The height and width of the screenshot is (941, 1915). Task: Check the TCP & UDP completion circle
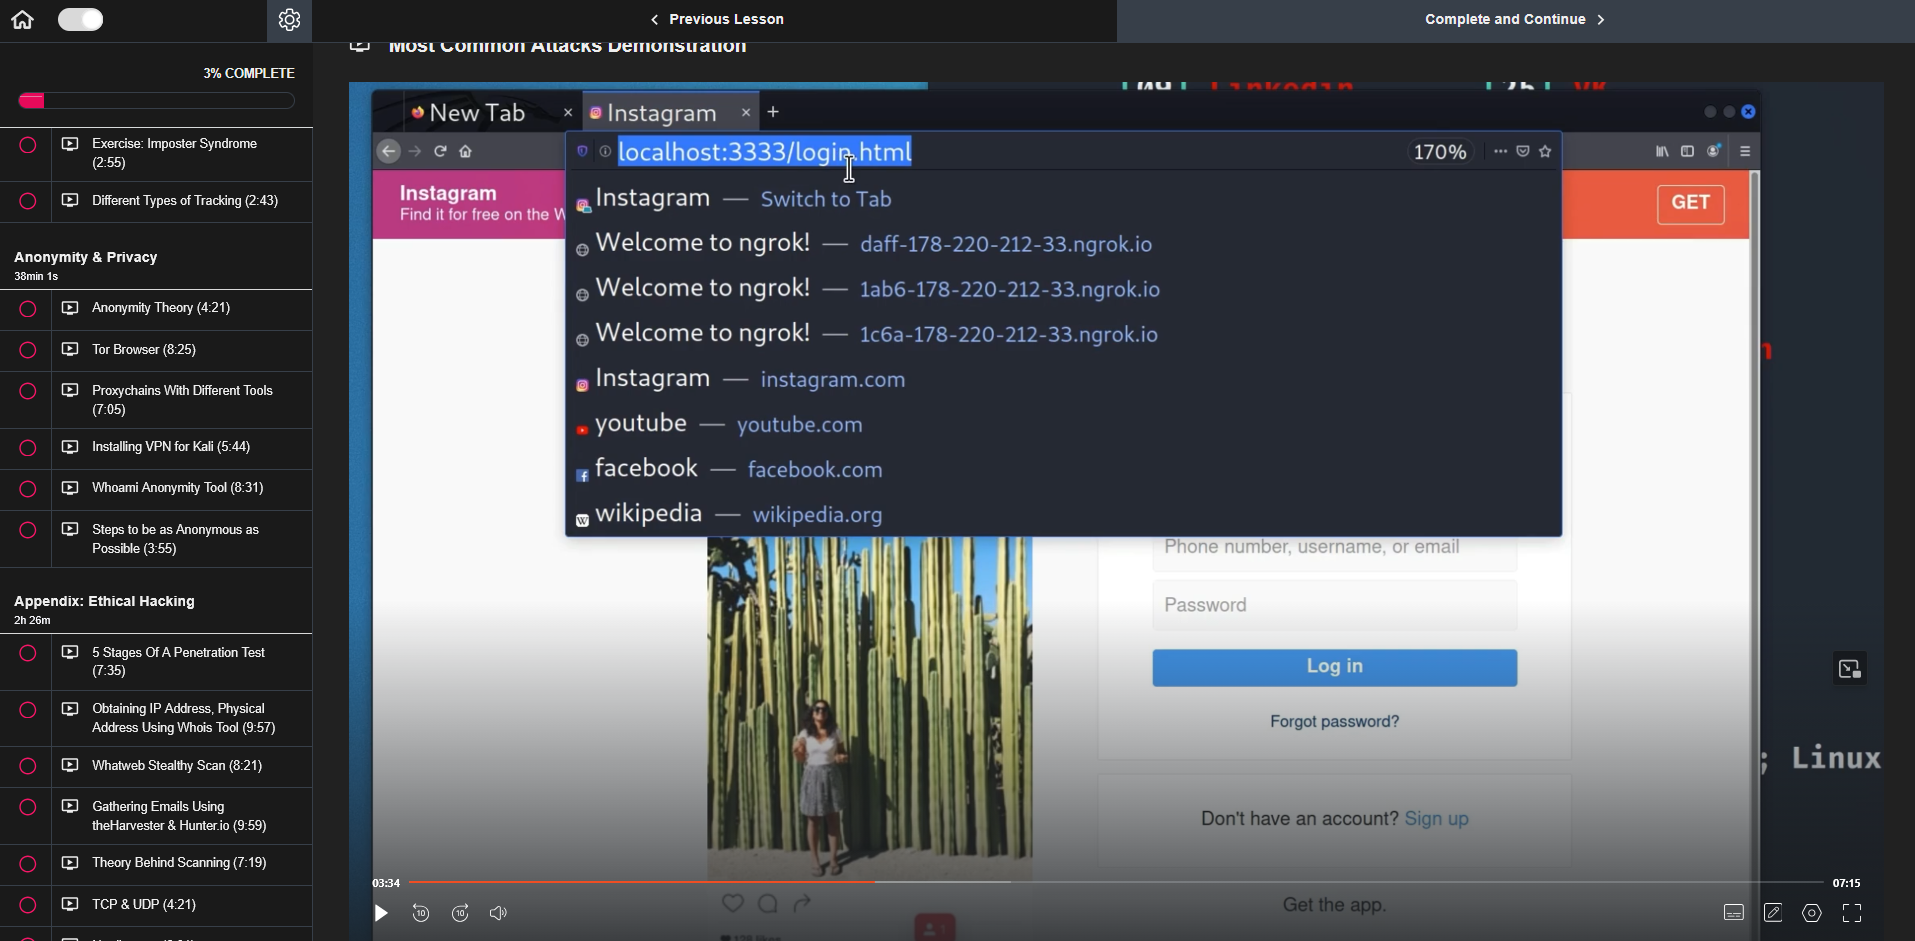(x=28, y=905)
